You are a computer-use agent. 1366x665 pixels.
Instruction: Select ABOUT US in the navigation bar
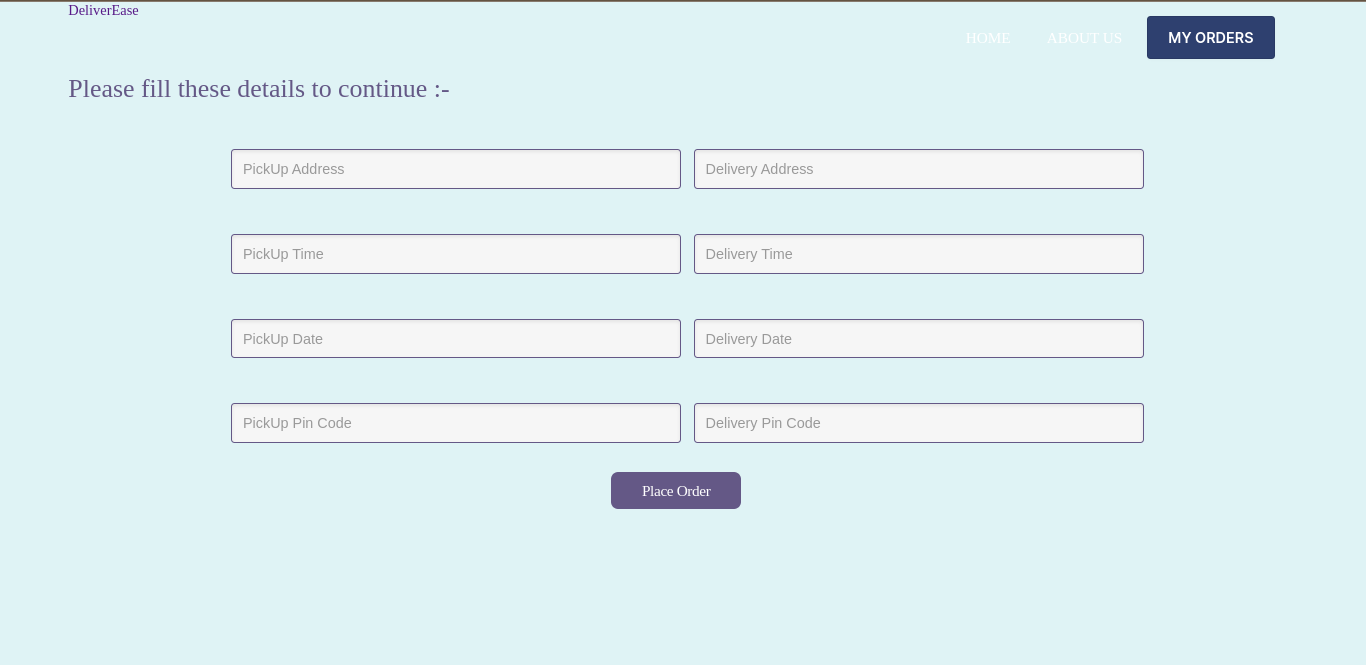coord(1084,38)
